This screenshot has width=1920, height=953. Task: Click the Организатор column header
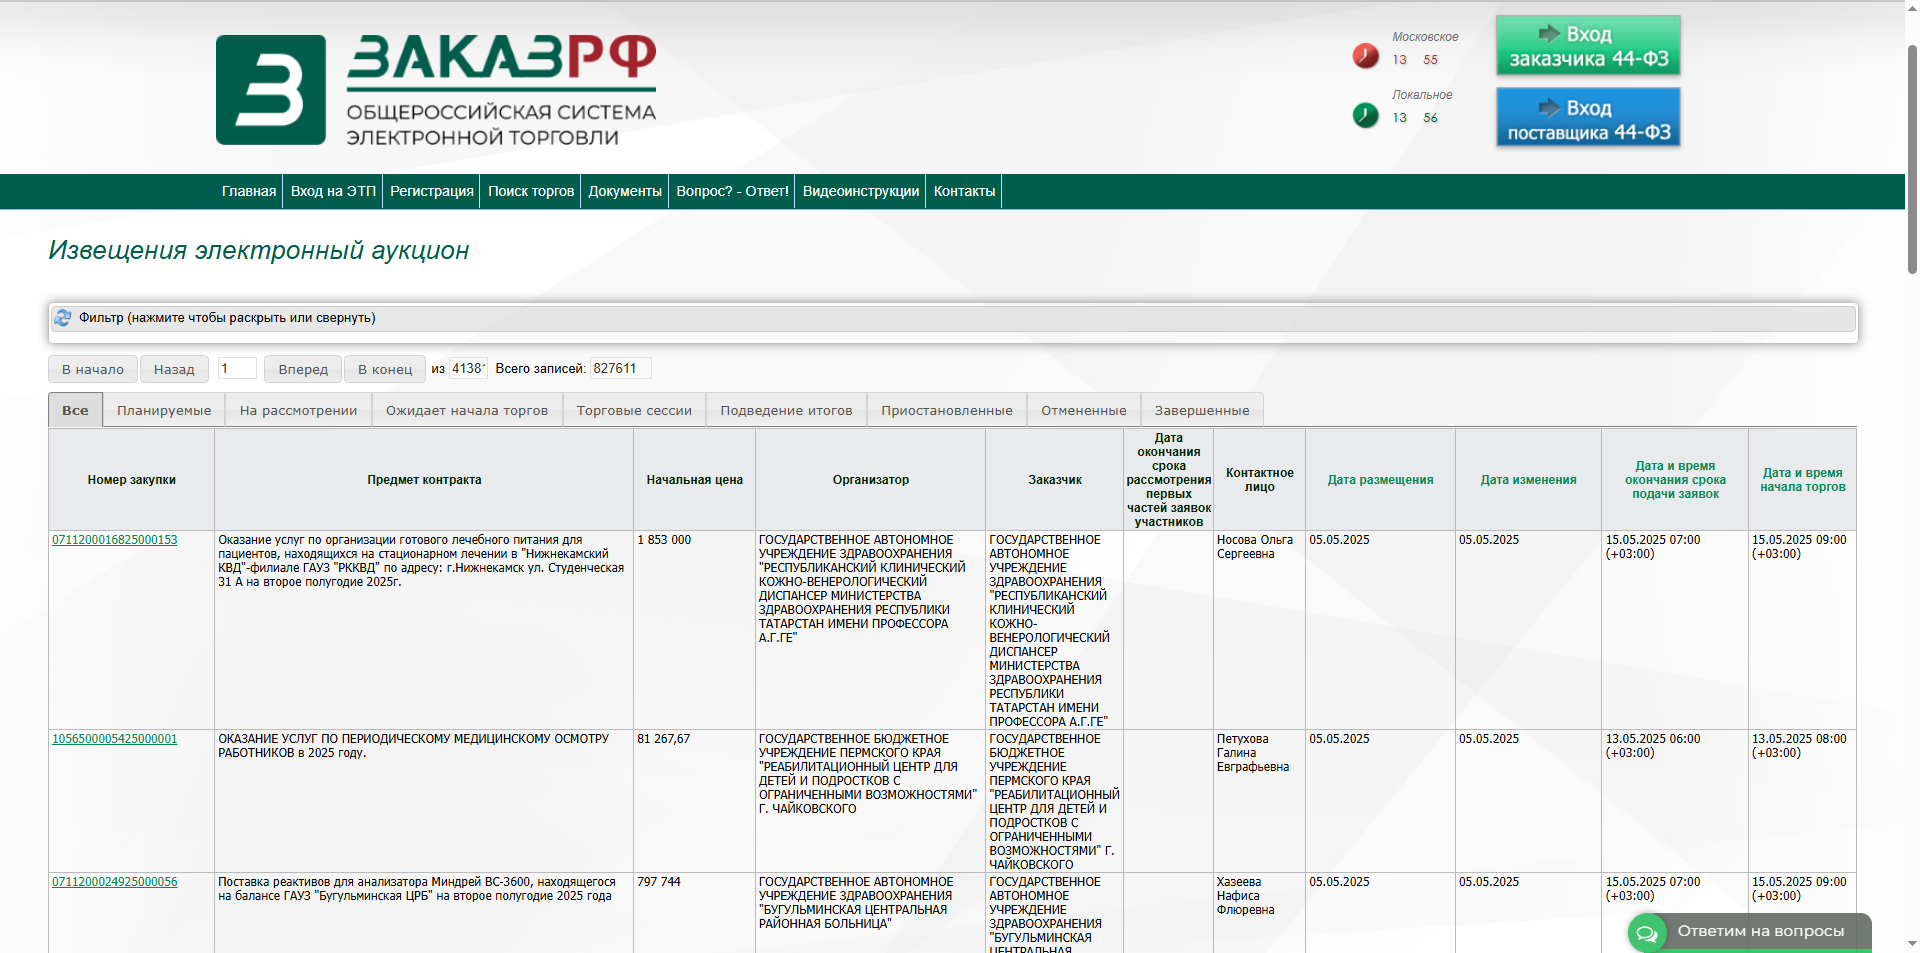pos(870,480)
